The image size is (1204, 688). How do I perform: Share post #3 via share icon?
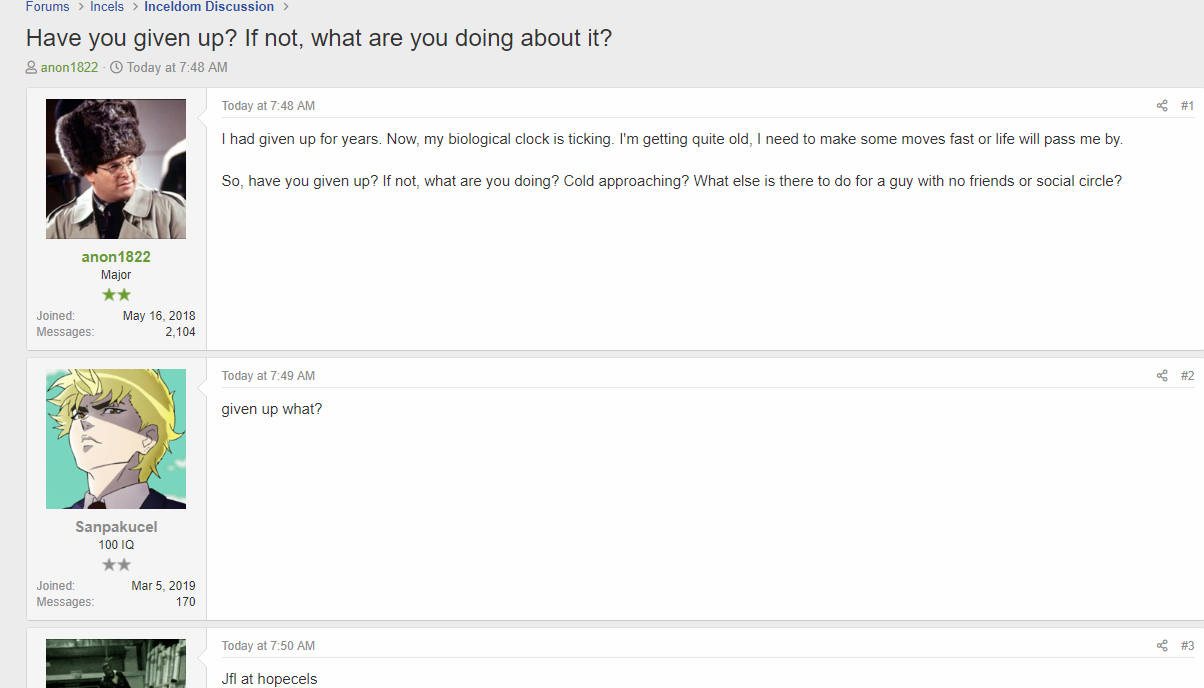point(1162,646)
